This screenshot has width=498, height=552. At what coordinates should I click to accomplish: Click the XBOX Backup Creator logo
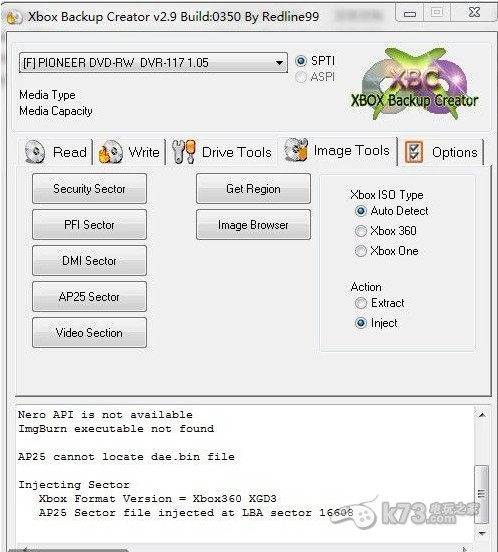[415, 84]
